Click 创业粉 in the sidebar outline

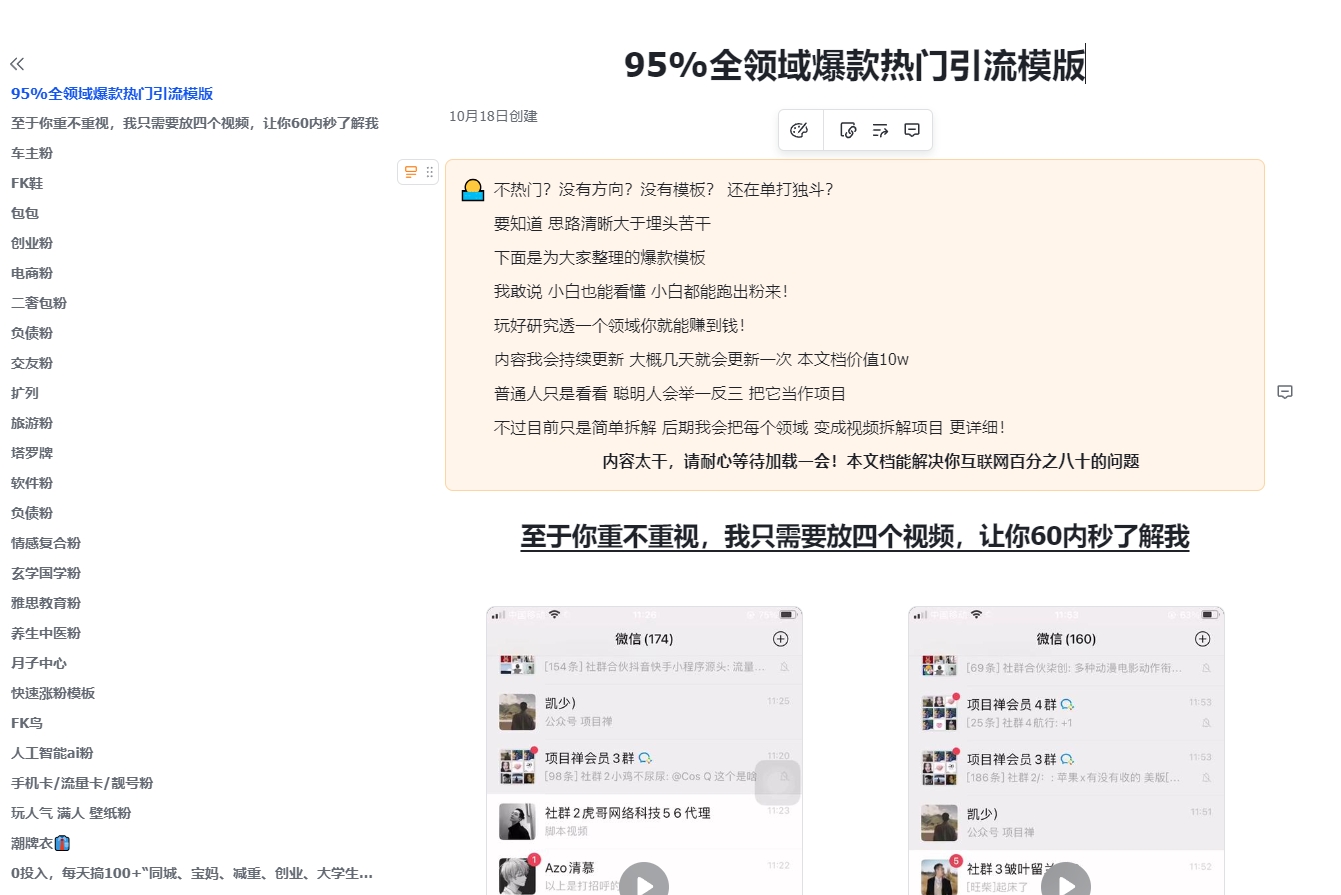click(33, 243)
